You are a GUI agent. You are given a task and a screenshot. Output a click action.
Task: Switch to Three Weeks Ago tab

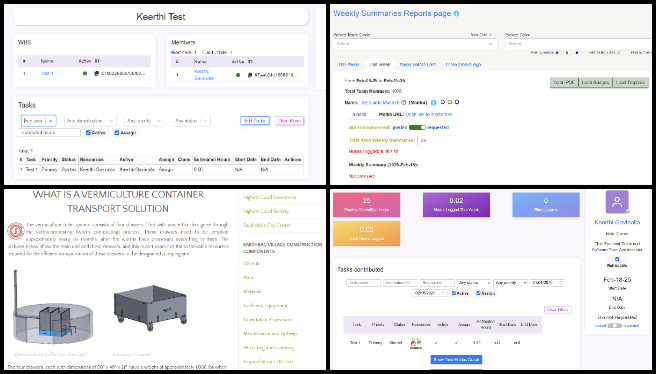(x=463, y=64)
